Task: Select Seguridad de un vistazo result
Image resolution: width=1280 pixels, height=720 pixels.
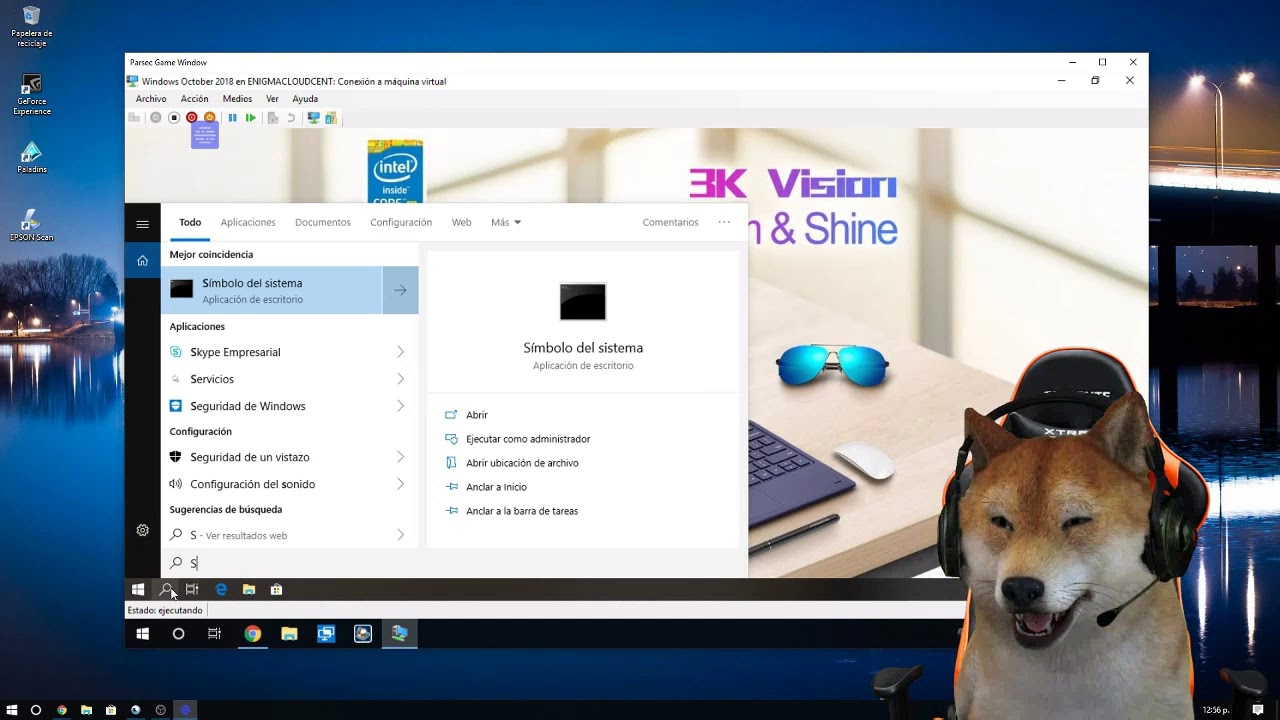Action: (271, 457)
